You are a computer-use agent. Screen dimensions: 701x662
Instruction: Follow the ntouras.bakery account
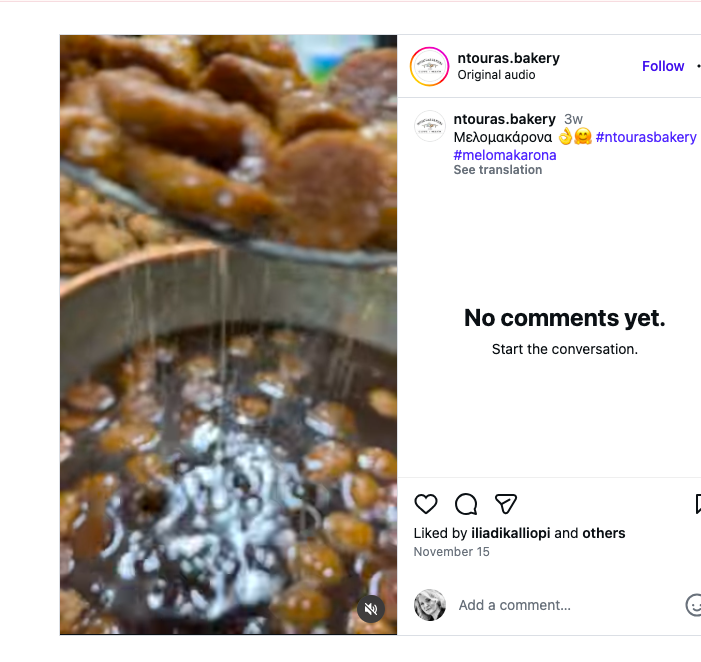click(x=663, y=66)
